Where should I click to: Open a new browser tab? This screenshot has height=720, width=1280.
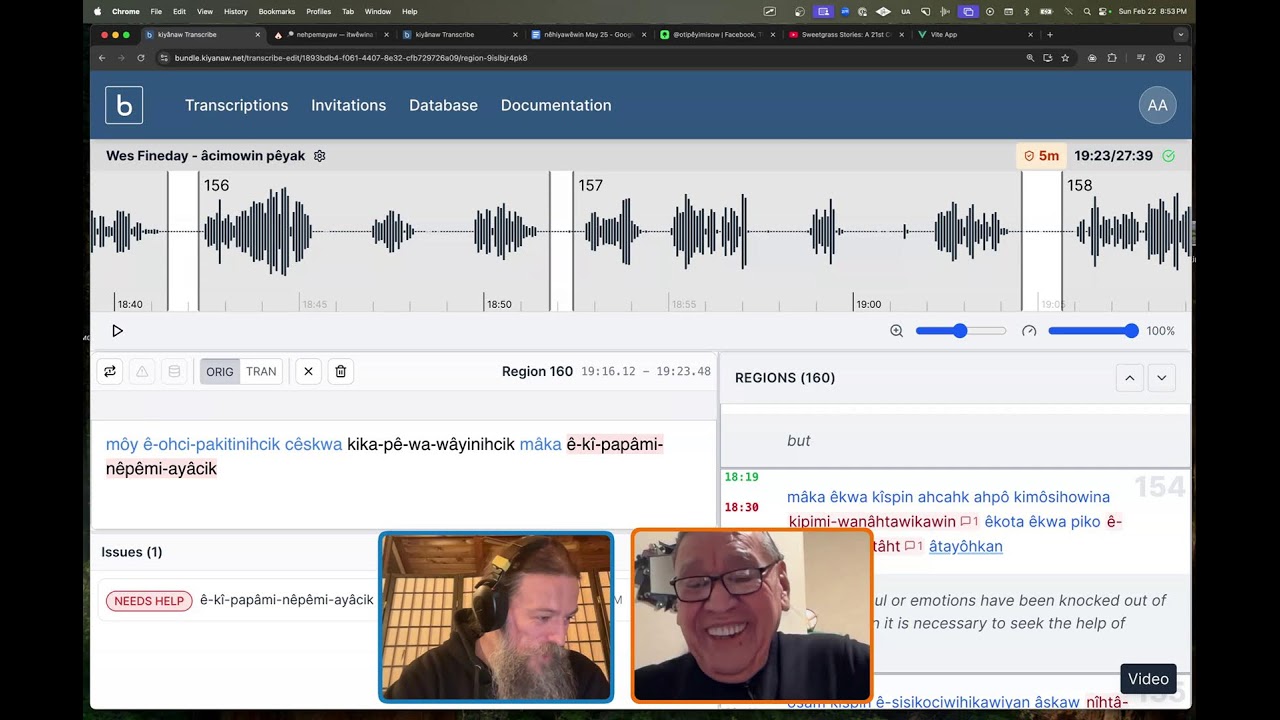(x=1049, y=34)
